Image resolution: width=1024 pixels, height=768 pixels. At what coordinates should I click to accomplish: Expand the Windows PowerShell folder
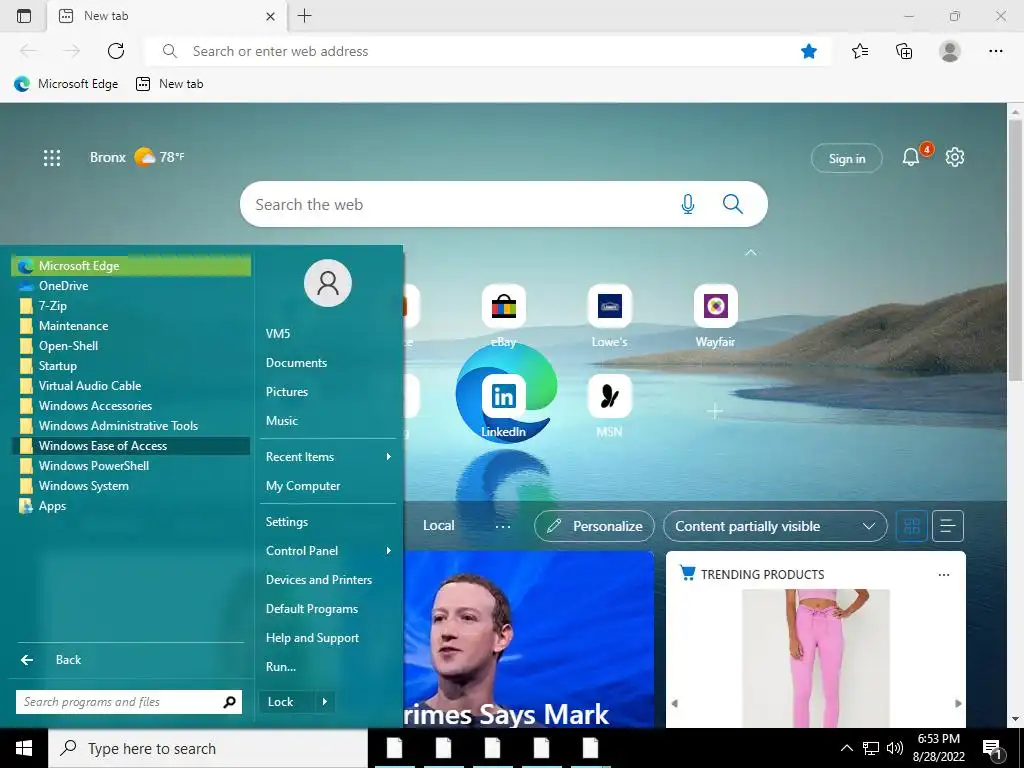(x=131, y=466)
